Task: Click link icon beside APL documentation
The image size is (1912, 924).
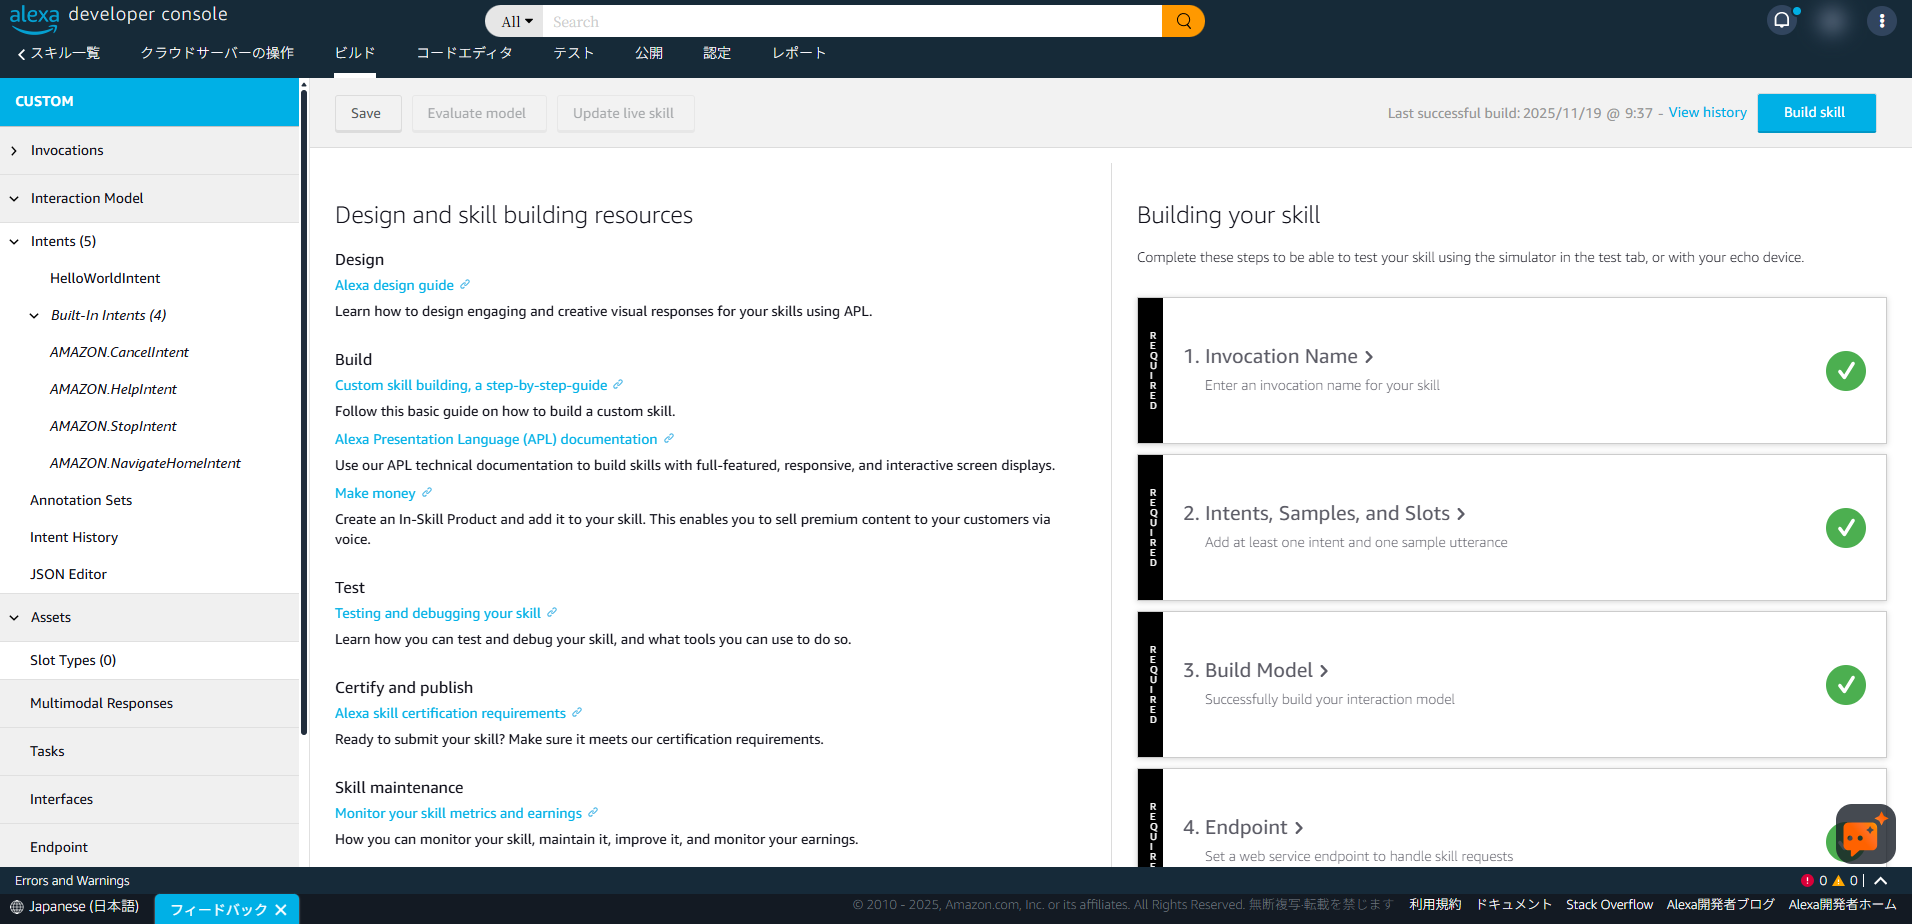Action: 669,438
